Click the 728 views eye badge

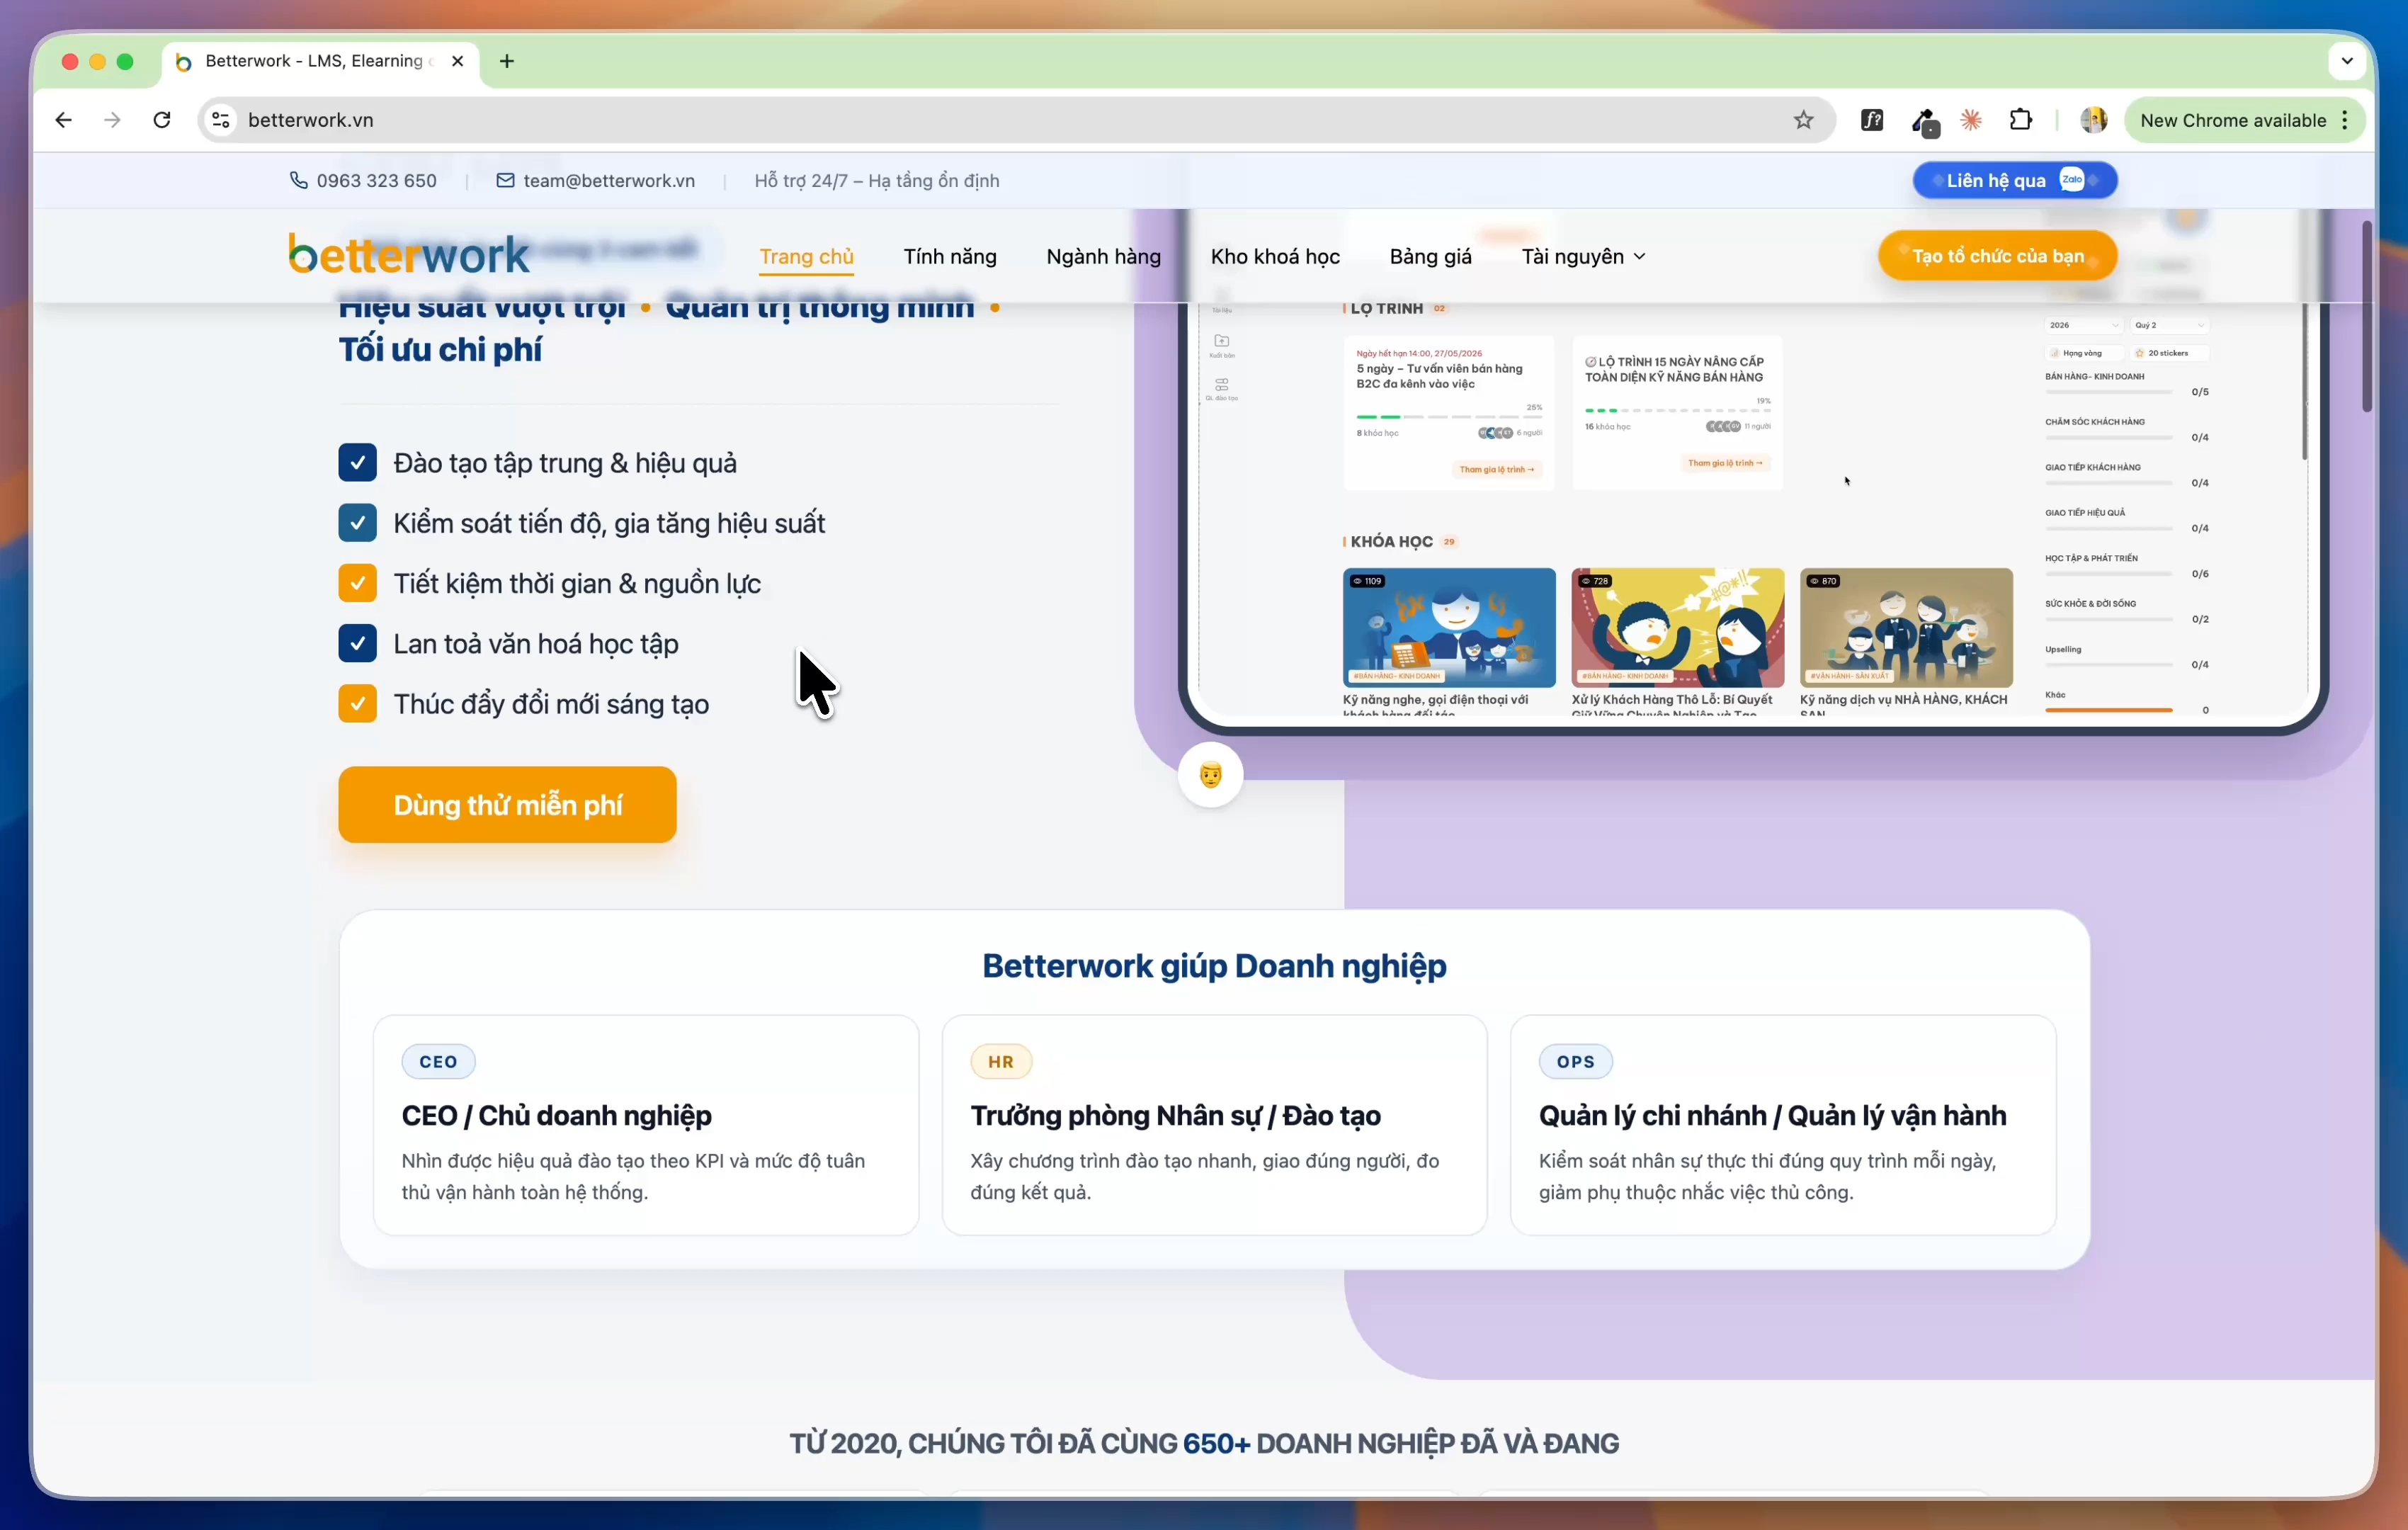[x=1595, y=581]
